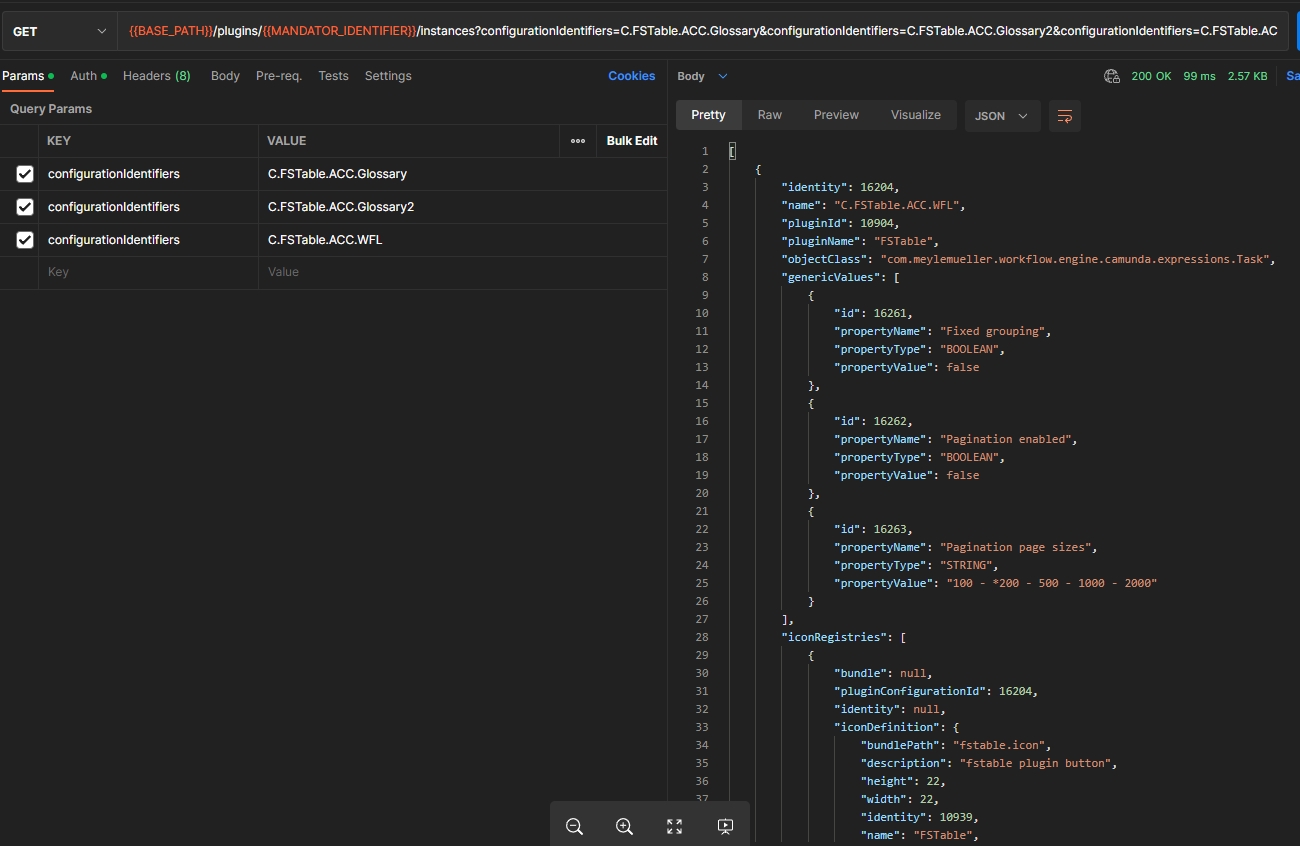Click the zoom out magnifier icon
Image resolution: width=1300 pixels, height=846 pixels.
574,826
